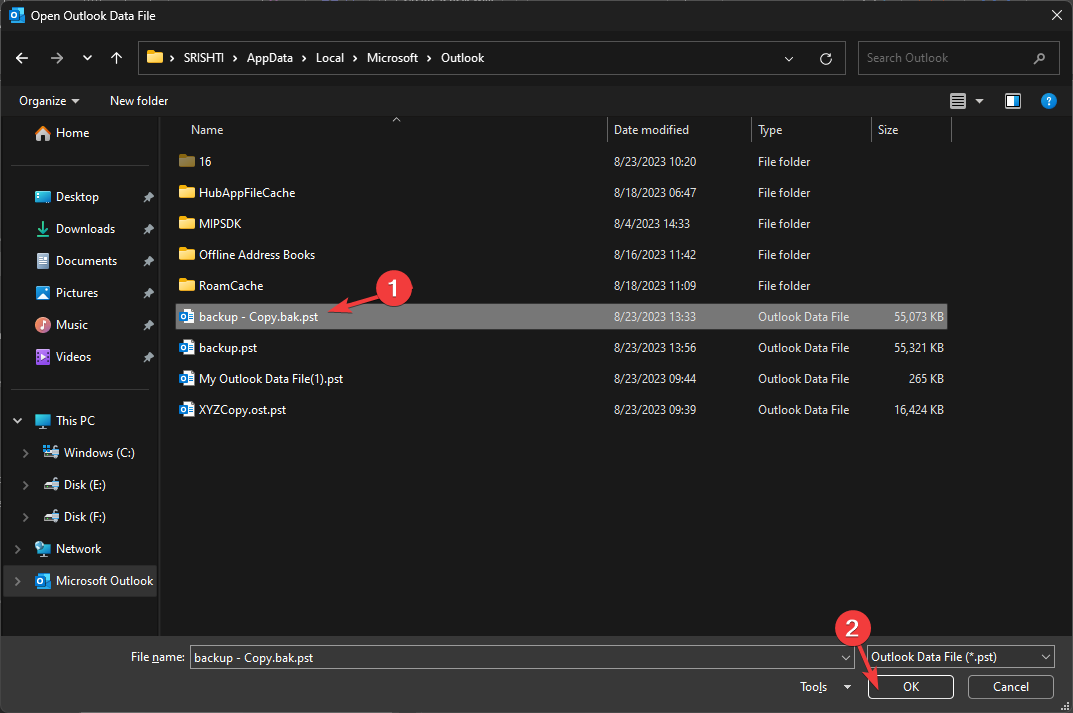The image size is (1073, 713).
Task: Open the File name history dropdown
Action: click(846, 658)
